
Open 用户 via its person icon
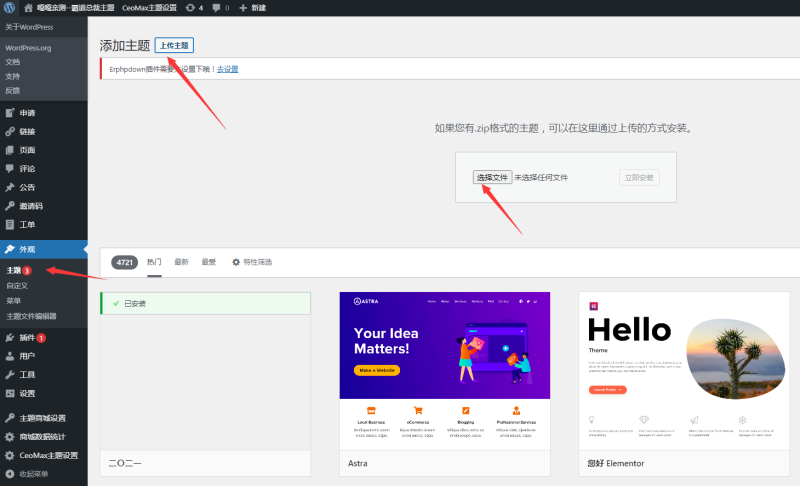(x=10, y=356)
